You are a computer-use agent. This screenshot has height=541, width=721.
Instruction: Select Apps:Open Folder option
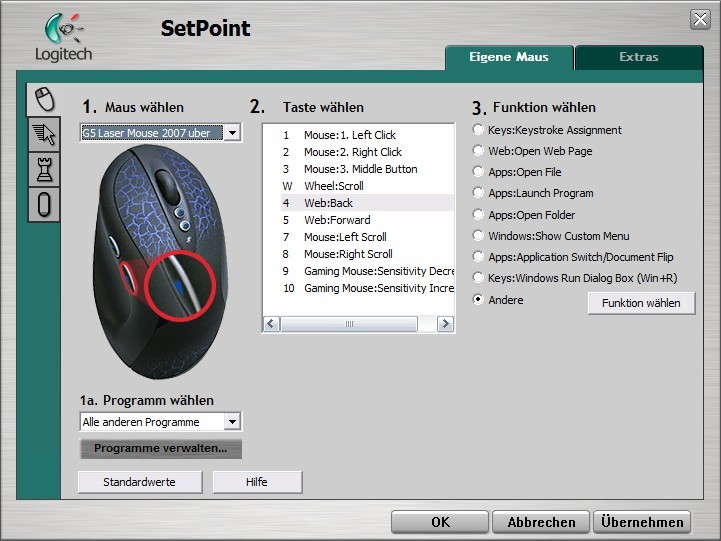coord(524,215)
